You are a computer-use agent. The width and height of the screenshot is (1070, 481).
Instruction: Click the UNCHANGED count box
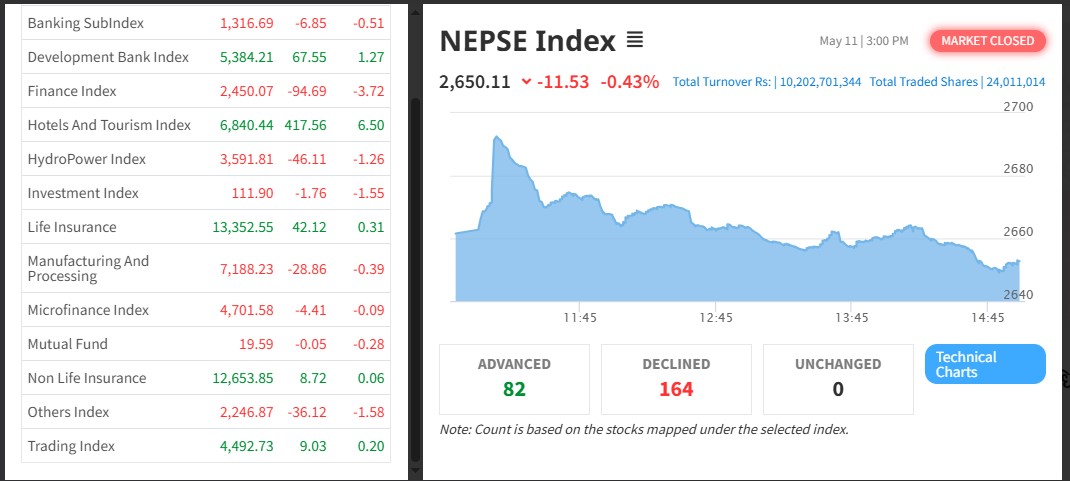(x=838, y=379)
